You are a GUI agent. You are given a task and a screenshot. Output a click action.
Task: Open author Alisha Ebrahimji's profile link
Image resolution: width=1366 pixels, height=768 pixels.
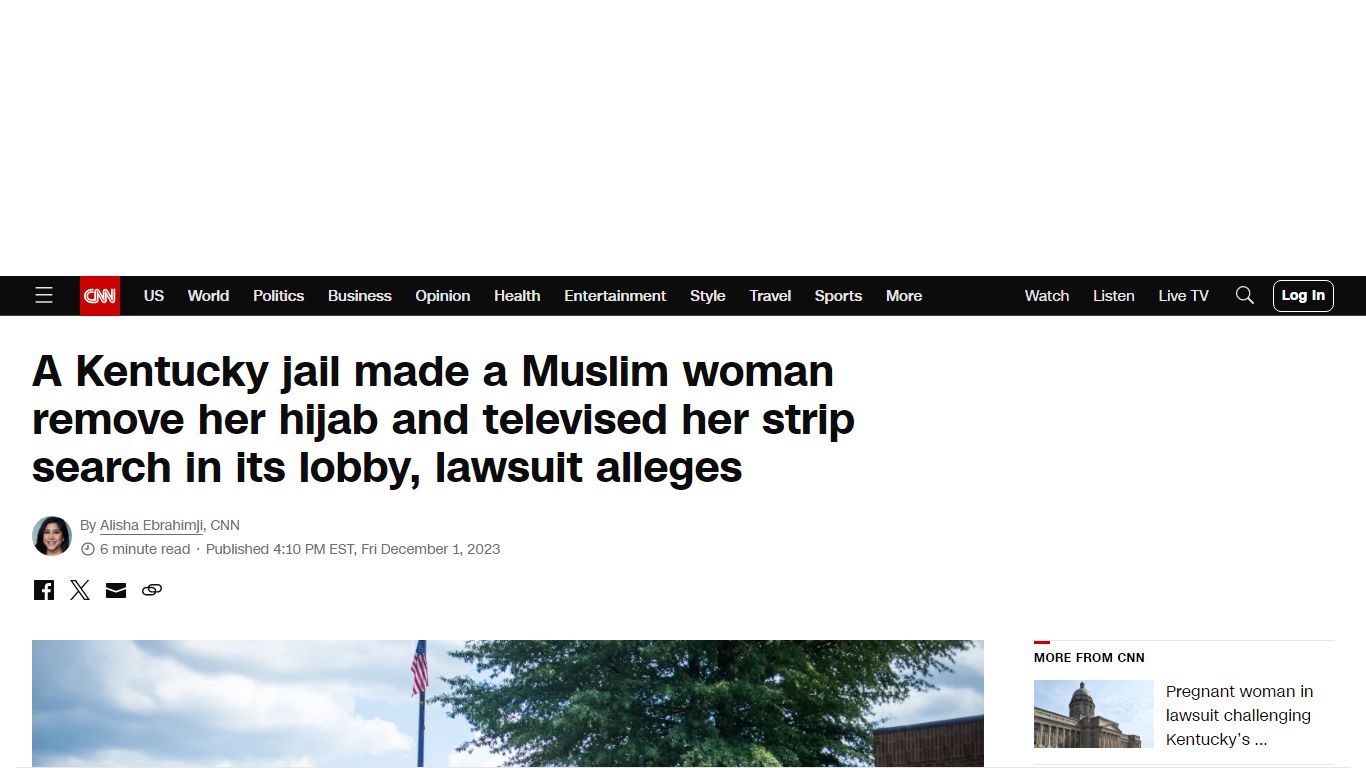tap(152, 525)
